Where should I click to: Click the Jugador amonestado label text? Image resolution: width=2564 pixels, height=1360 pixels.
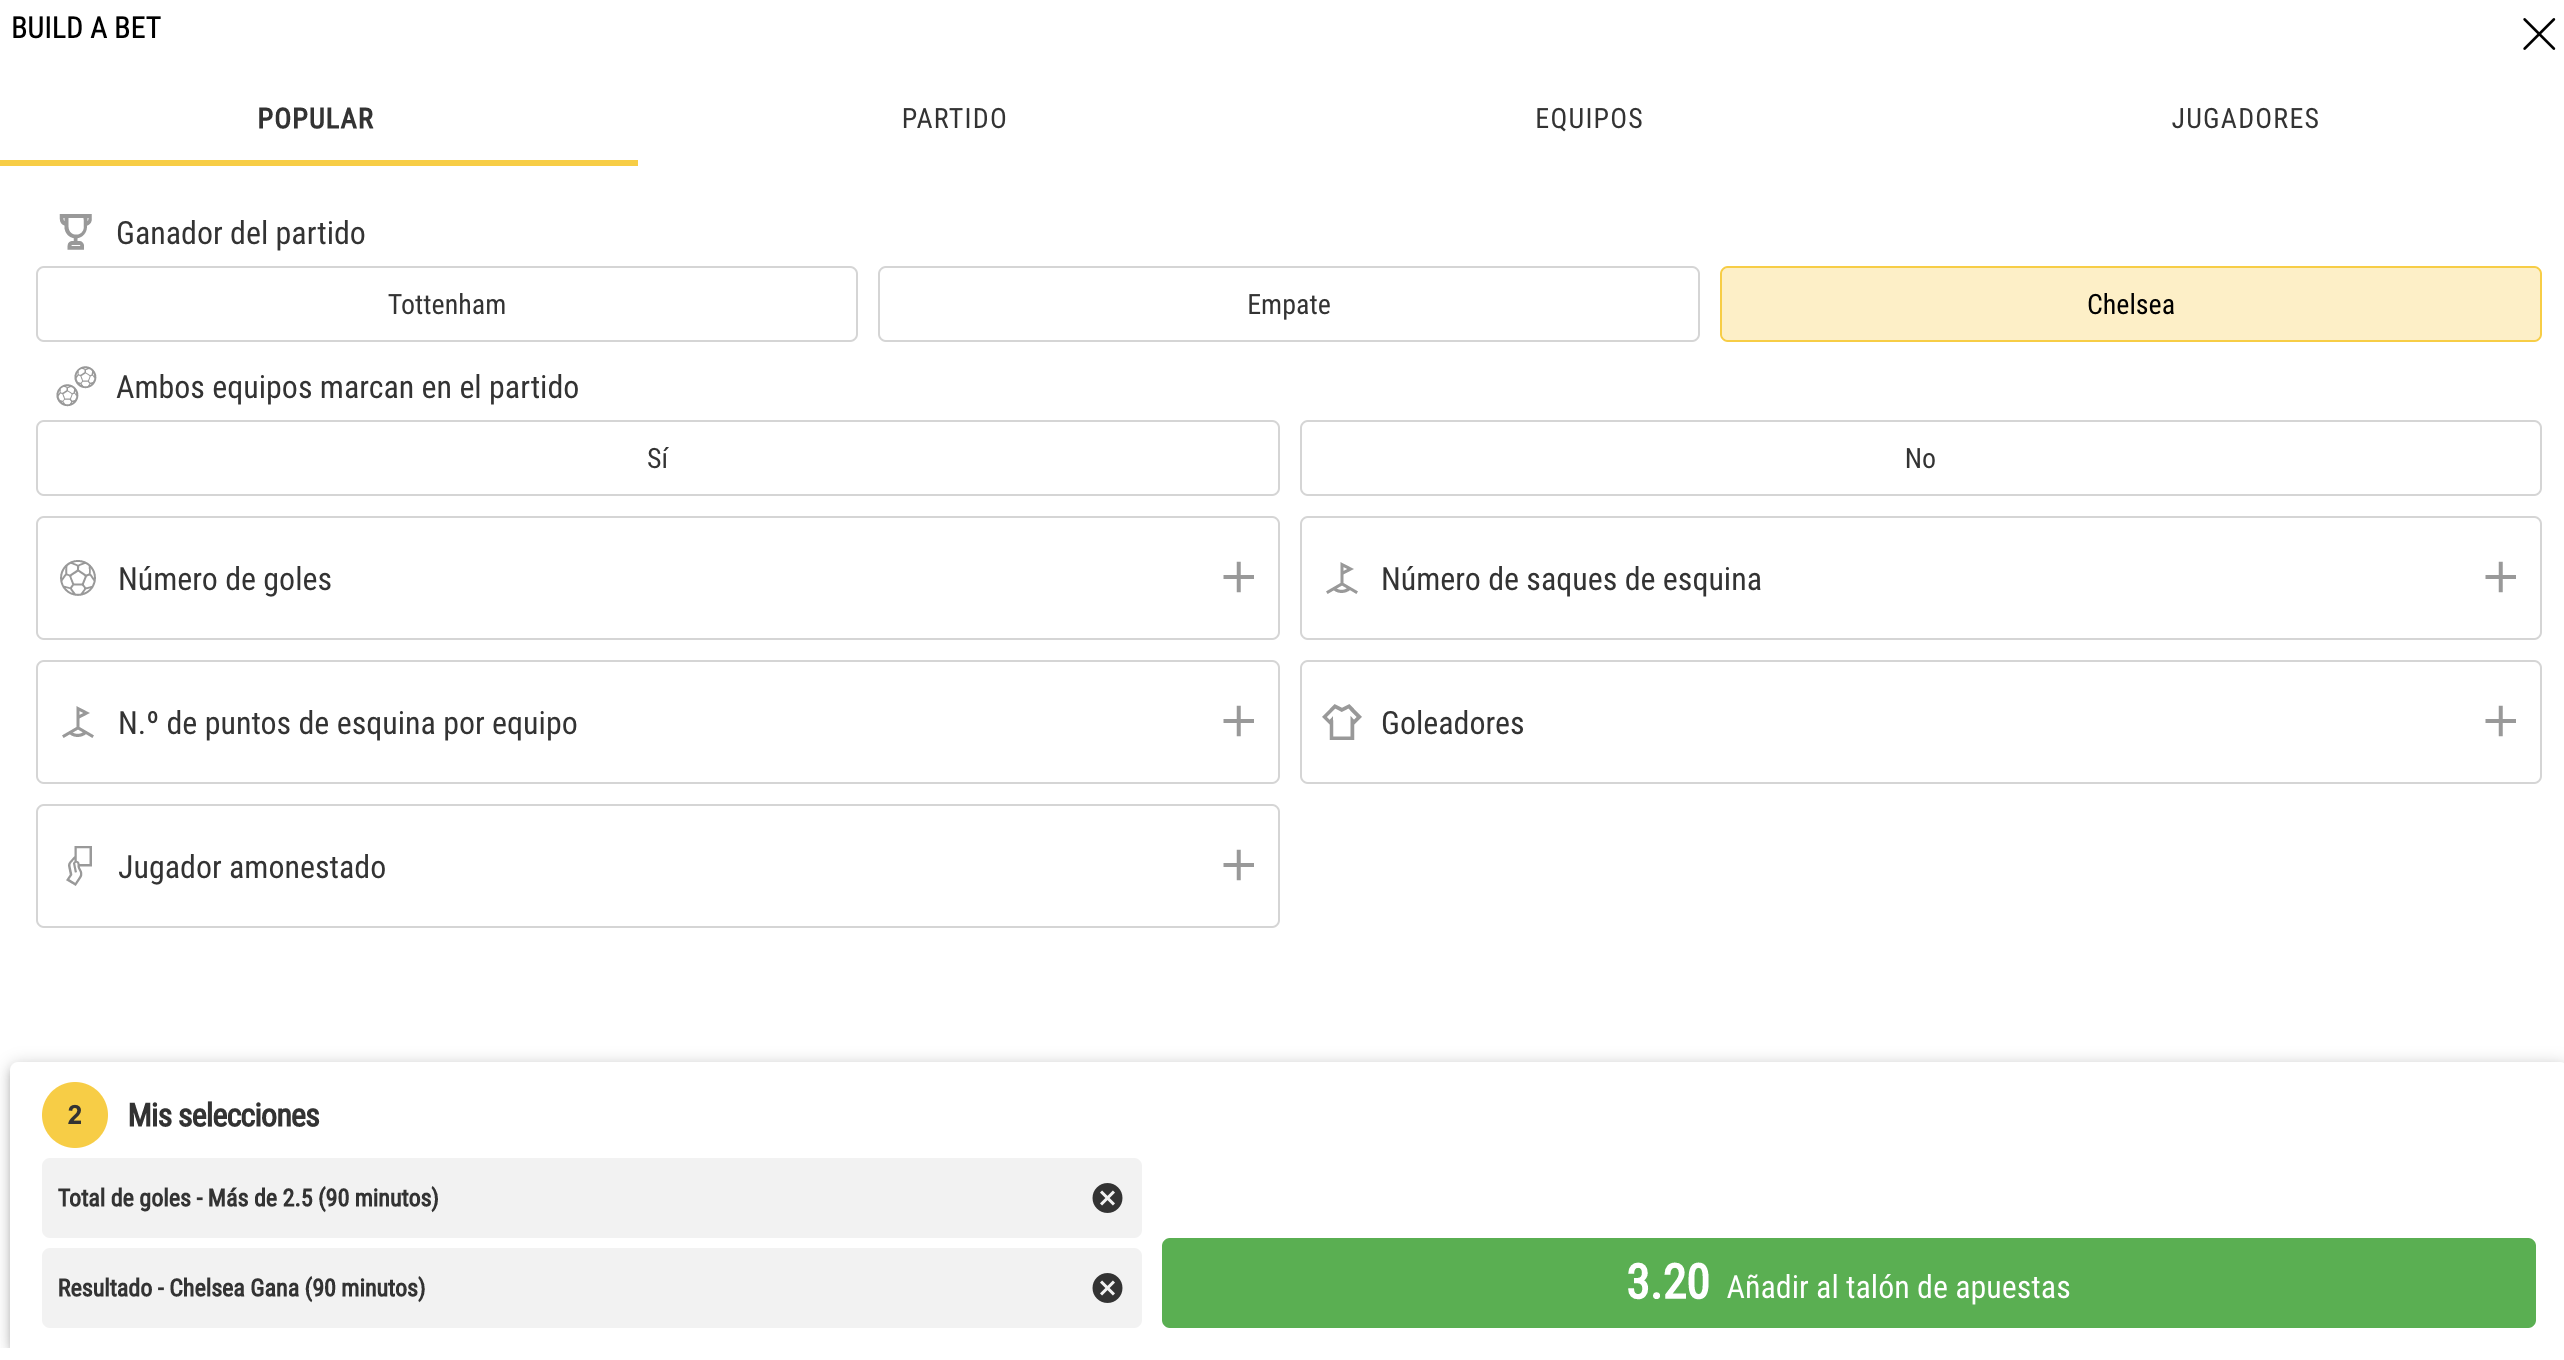(x=252, y=867)
